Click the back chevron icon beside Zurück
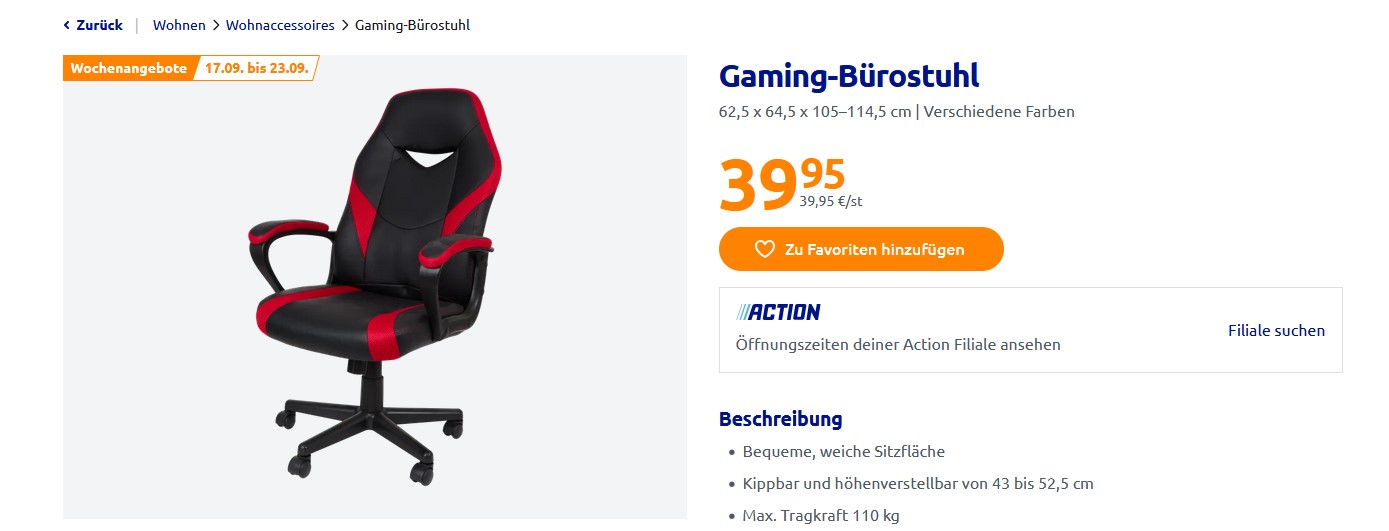The width and height of the screenshot is (1389, 531). coord(67,25)
